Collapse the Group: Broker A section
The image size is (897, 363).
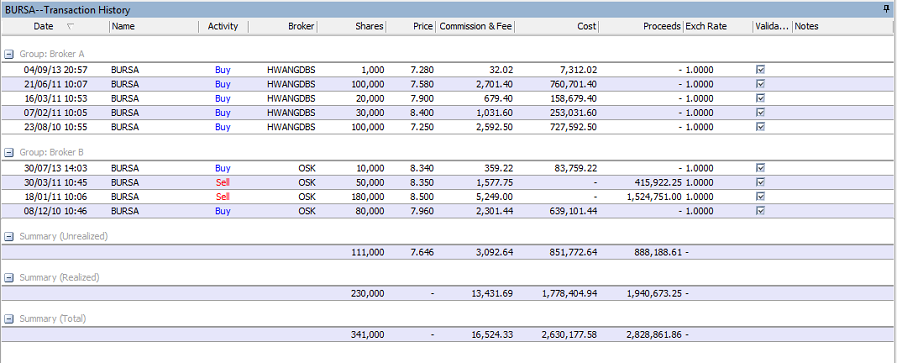click(9, 54)
